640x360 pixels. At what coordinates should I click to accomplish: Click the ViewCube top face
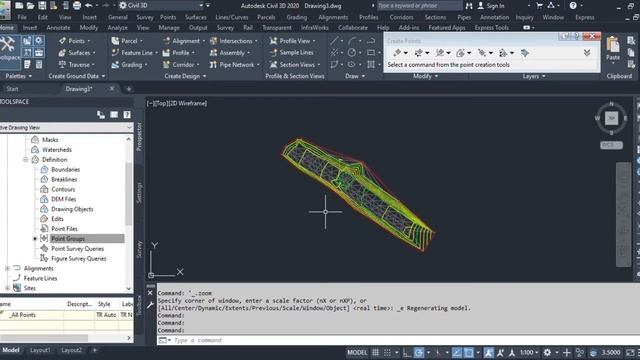coord(611,118)
